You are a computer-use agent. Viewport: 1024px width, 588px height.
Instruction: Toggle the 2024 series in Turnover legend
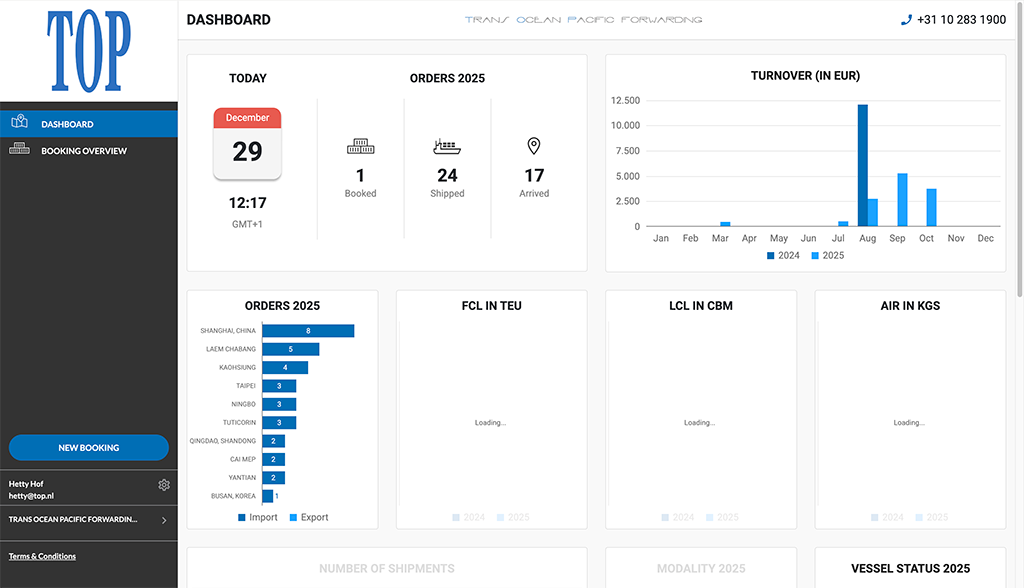pos(783,255)
